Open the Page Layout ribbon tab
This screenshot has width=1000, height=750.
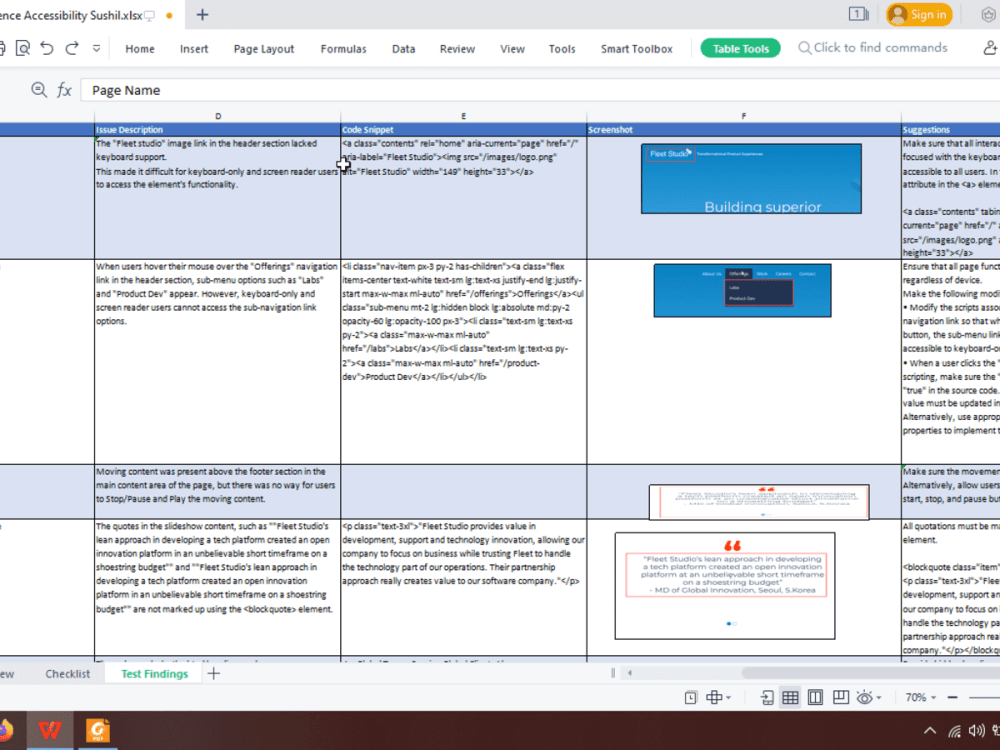[x=264, y=49]
